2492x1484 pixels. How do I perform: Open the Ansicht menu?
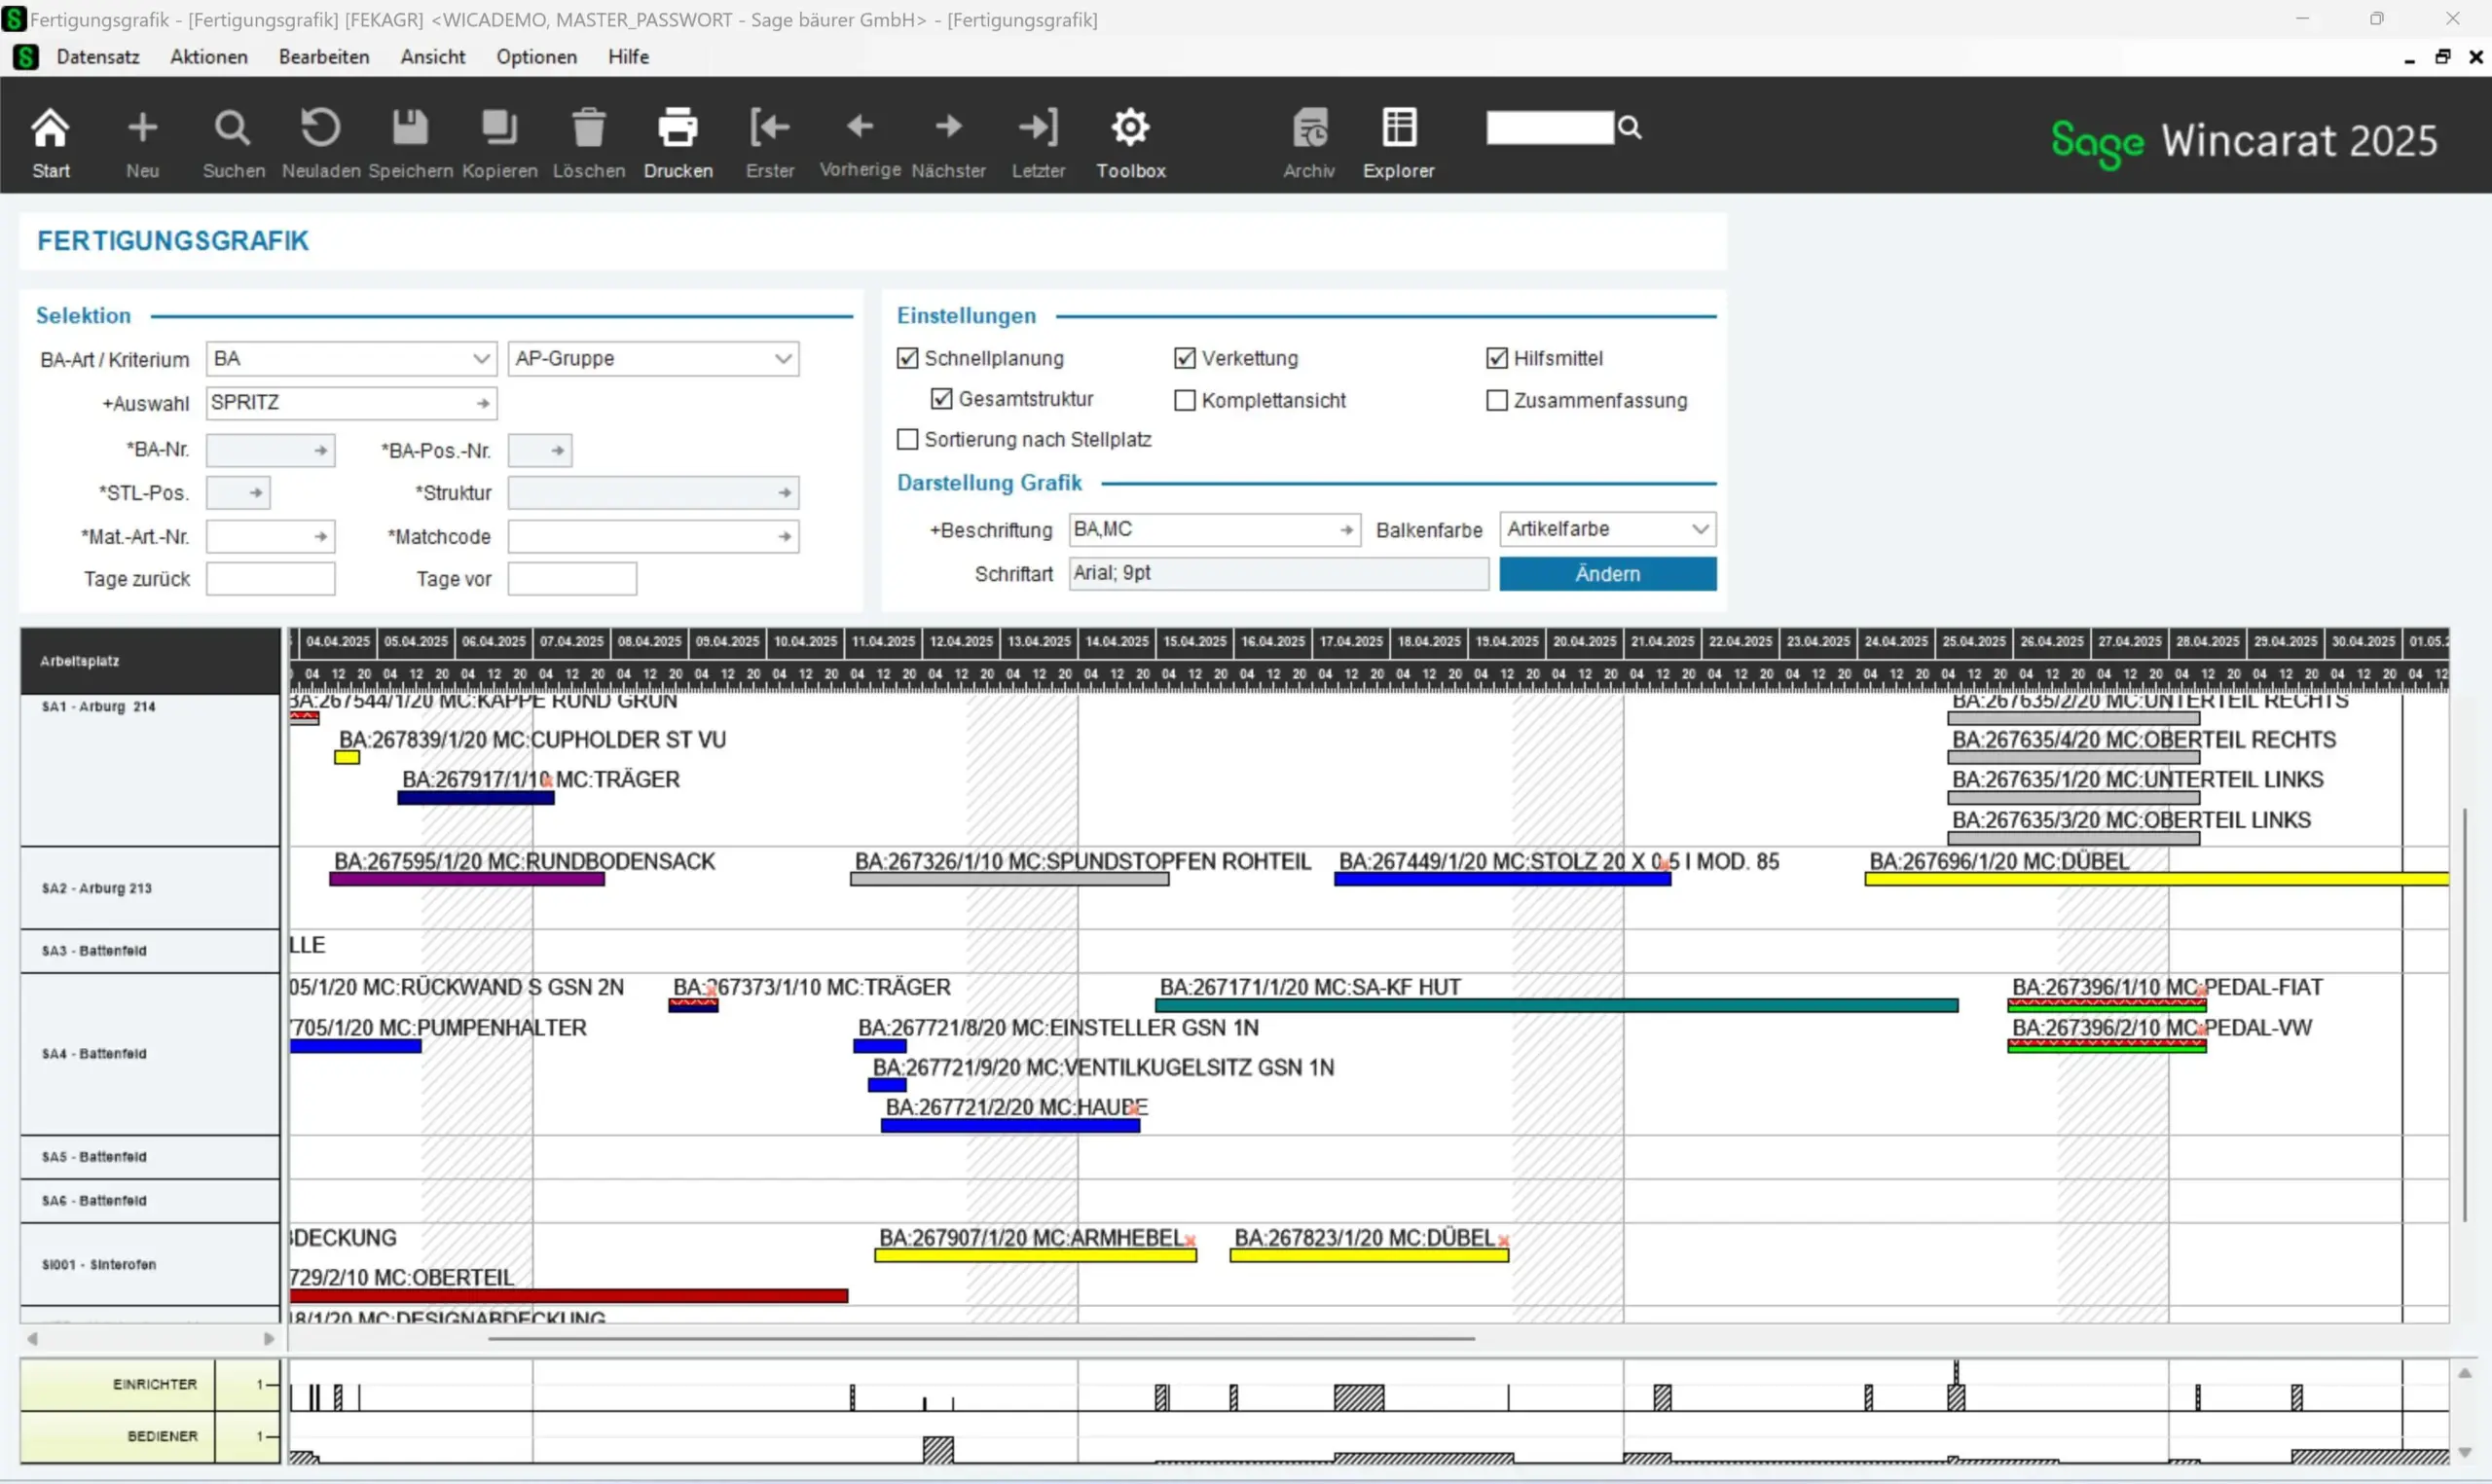click(432, 57)
